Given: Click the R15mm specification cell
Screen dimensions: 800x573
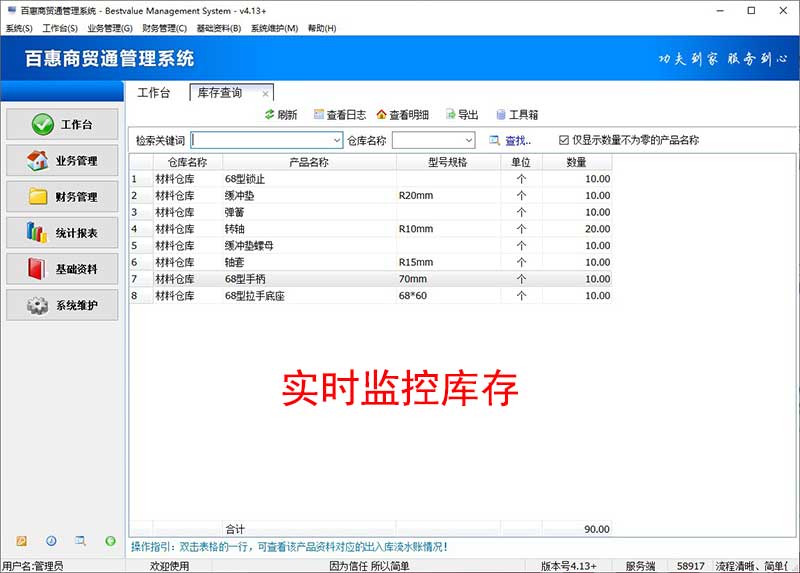Looking at the screenshot, I should [448, 262].
